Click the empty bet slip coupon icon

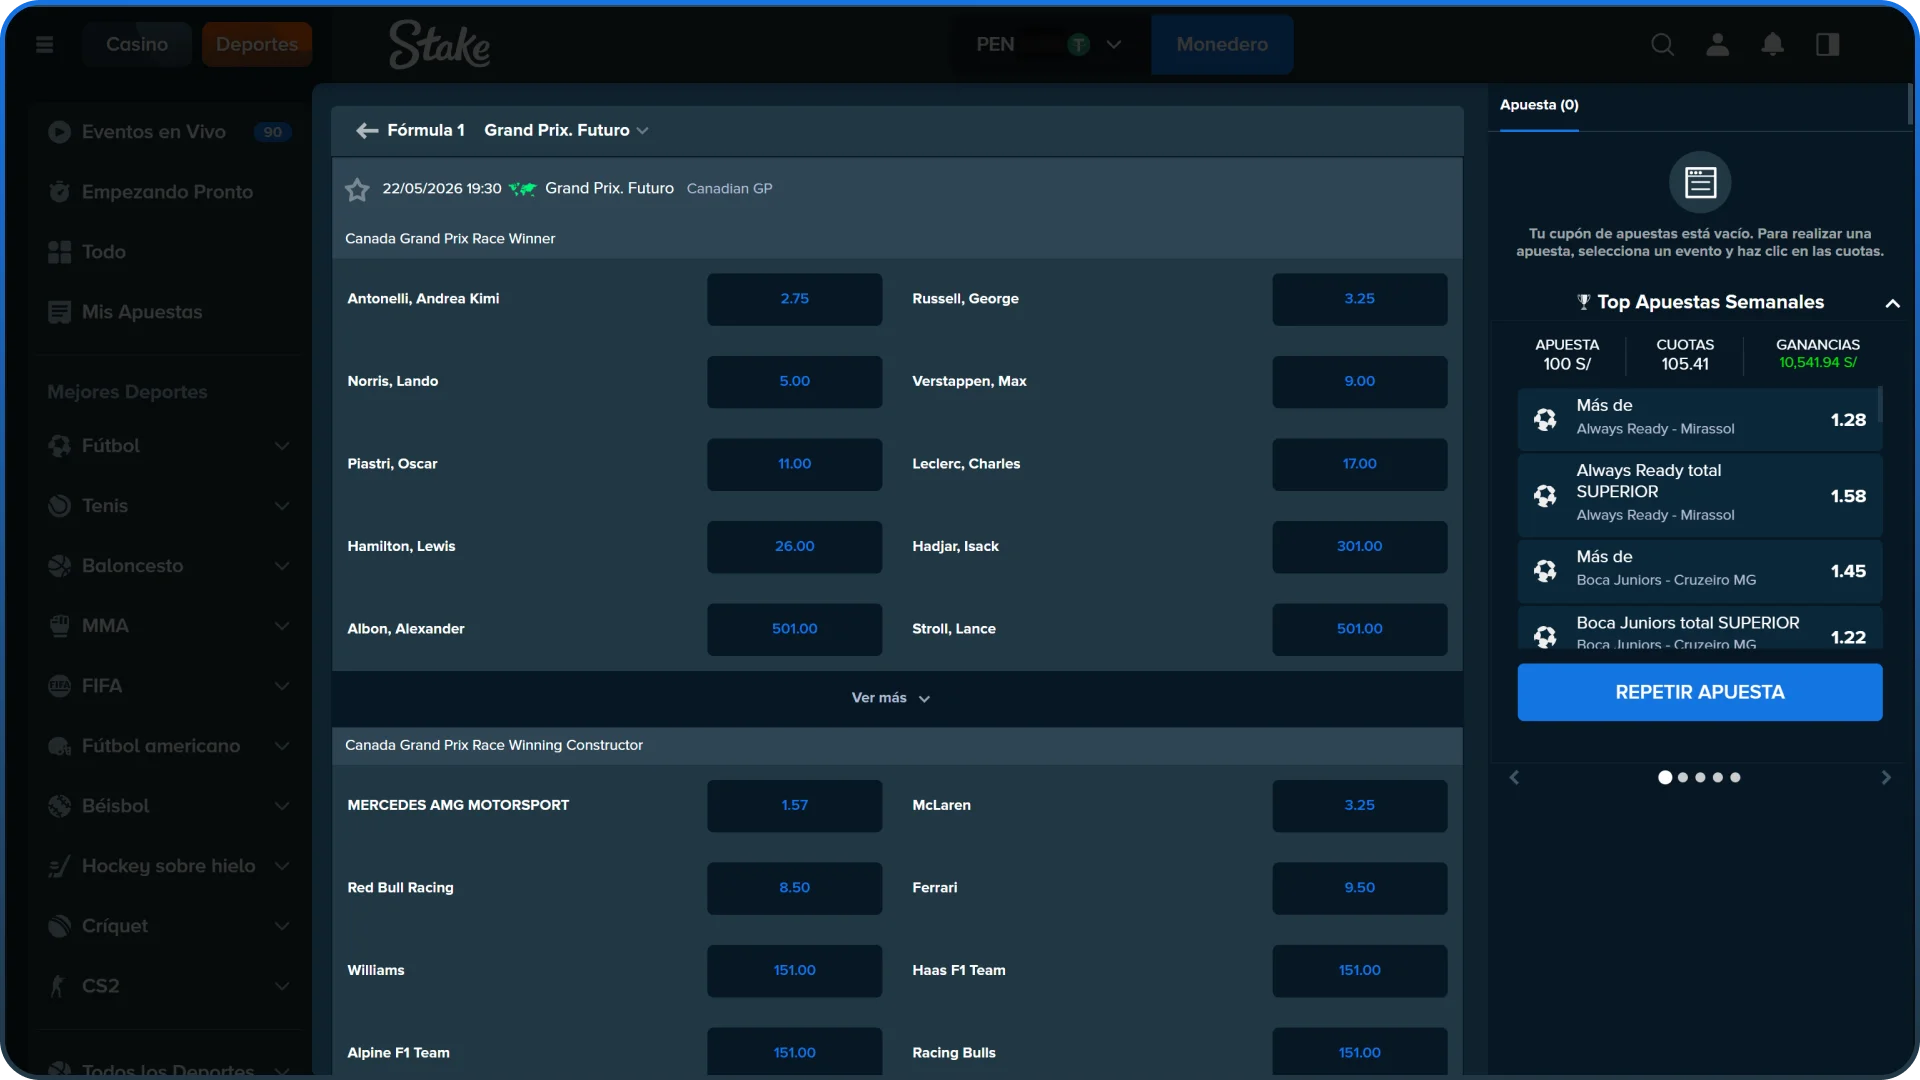pos(1700,182)
